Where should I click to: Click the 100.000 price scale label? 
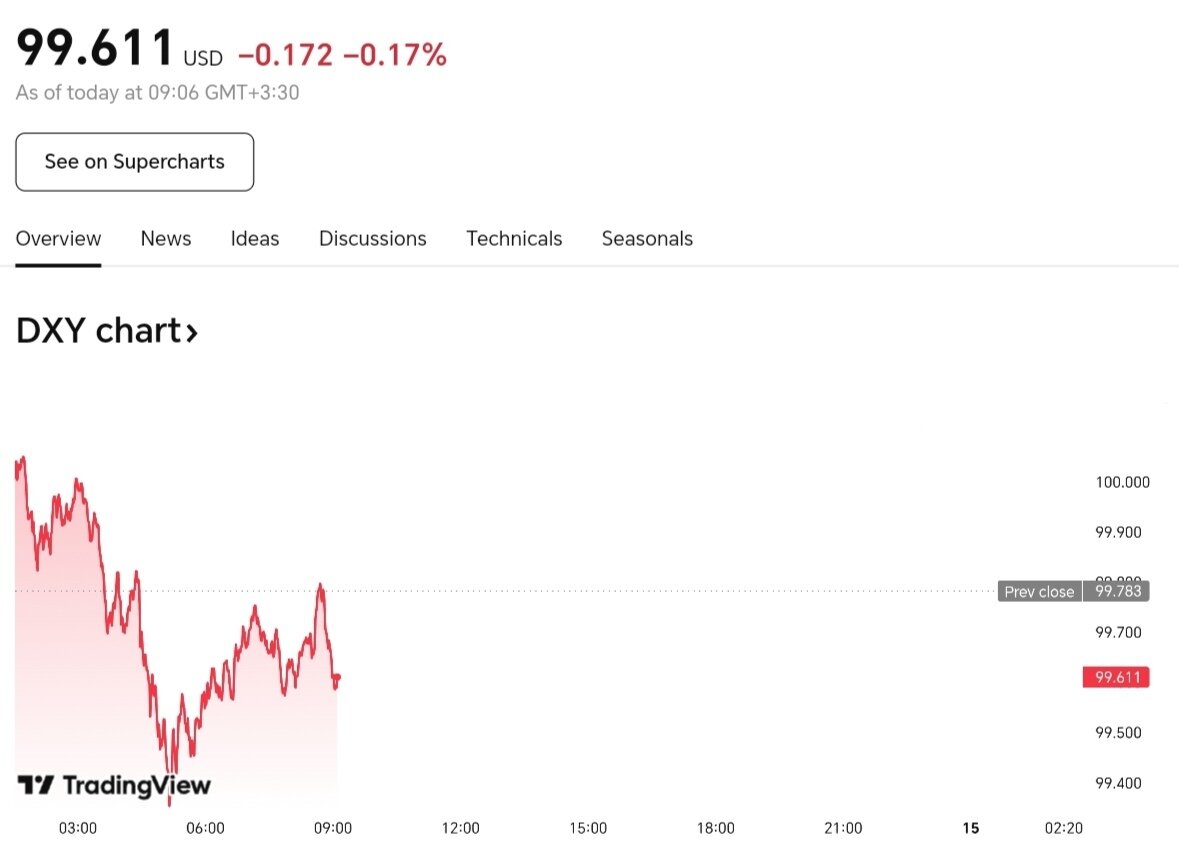(1122, 482)
